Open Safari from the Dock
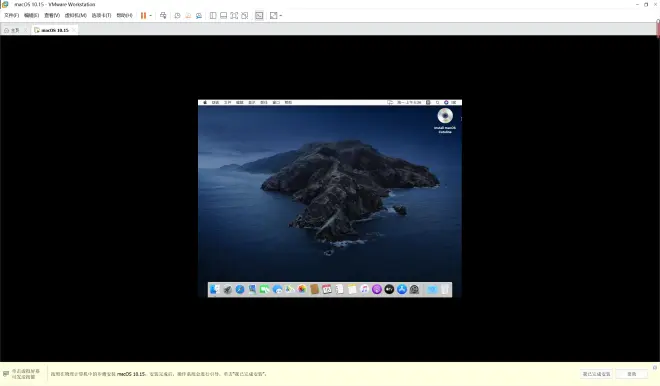 pyautogui.click(x=240, y=289)
